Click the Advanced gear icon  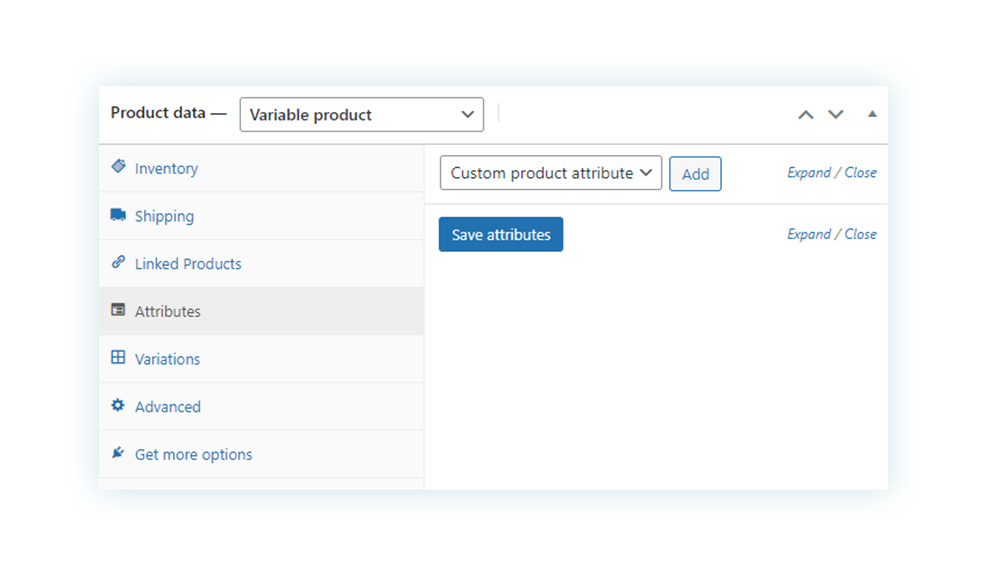(118, 405)
